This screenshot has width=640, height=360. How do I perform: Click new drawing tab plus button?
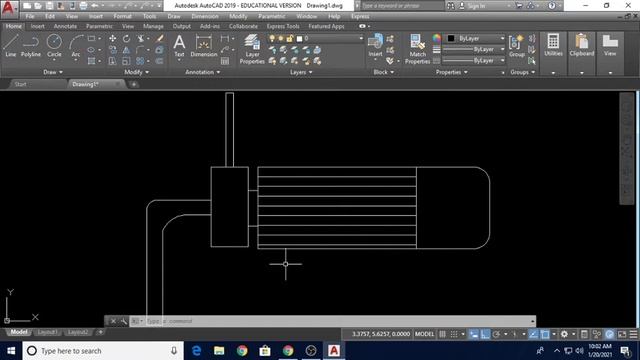133,84
